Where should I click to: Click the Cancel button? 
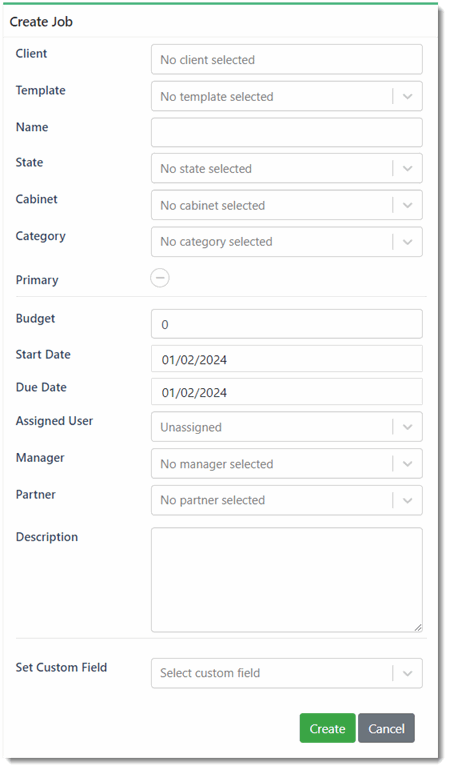(386, 728)
